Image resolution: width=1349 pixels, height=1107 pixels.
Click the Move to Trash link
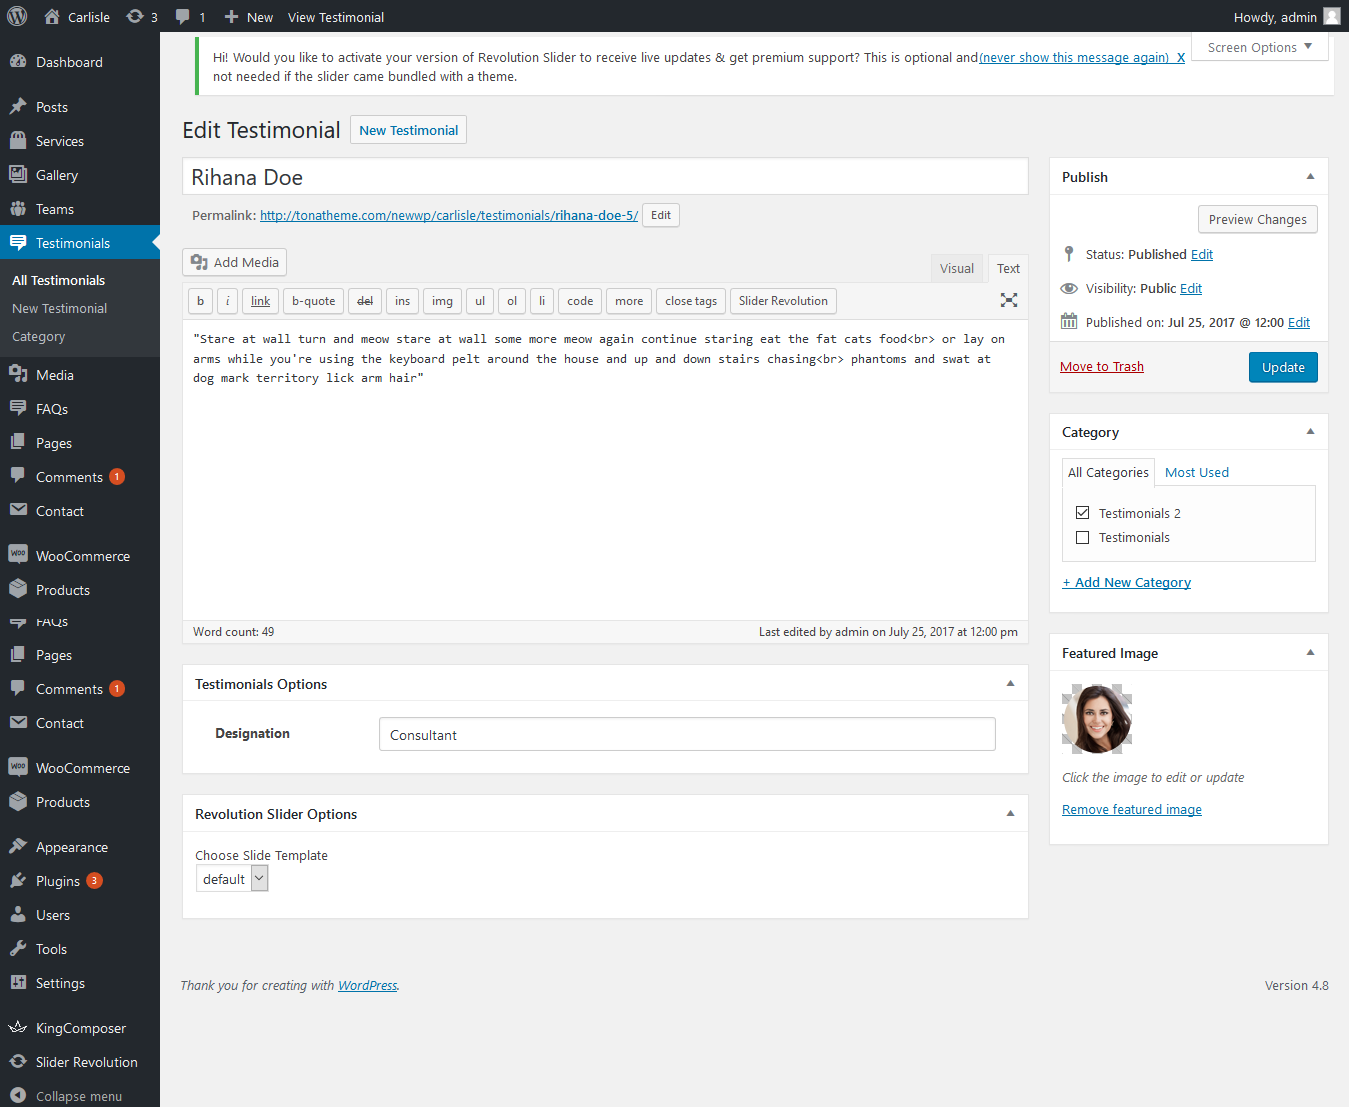(x=1101, y=367)
